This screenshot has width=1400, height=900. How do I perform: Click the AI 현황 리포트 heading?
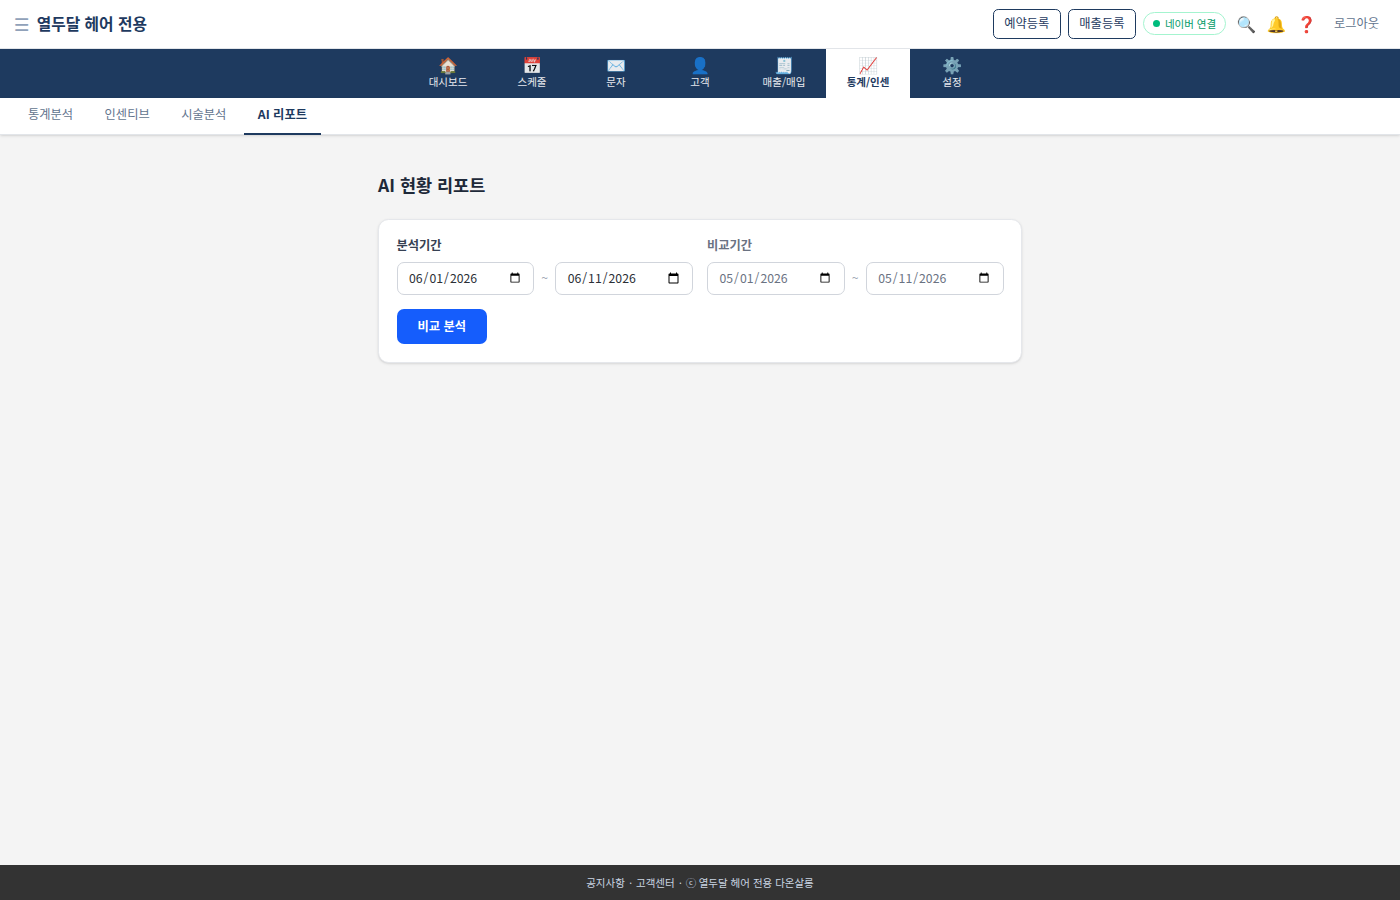pos(431,185)
